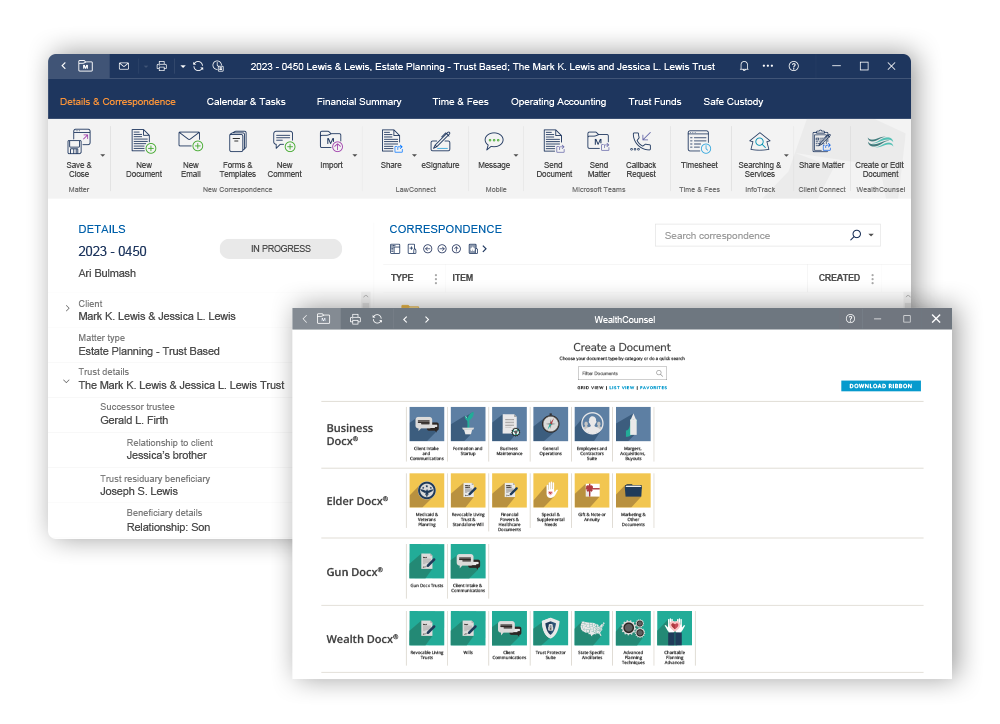Click the DOWNLOAD RIBBON button
This screenshot has width=1000, height=724.
[x=880, y=385]
